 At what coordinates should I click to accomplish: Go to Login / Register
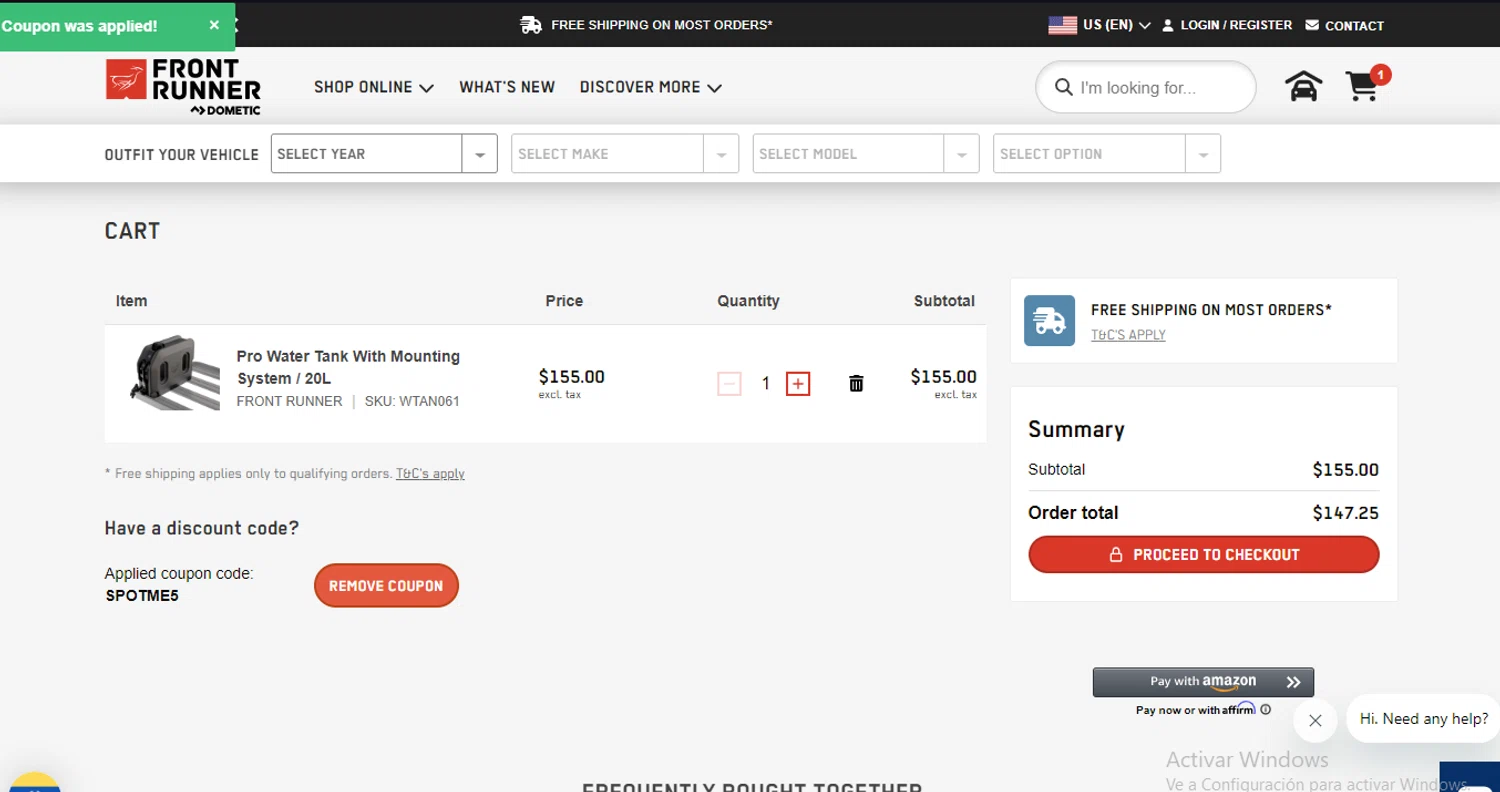click(x=1227, y=25)
